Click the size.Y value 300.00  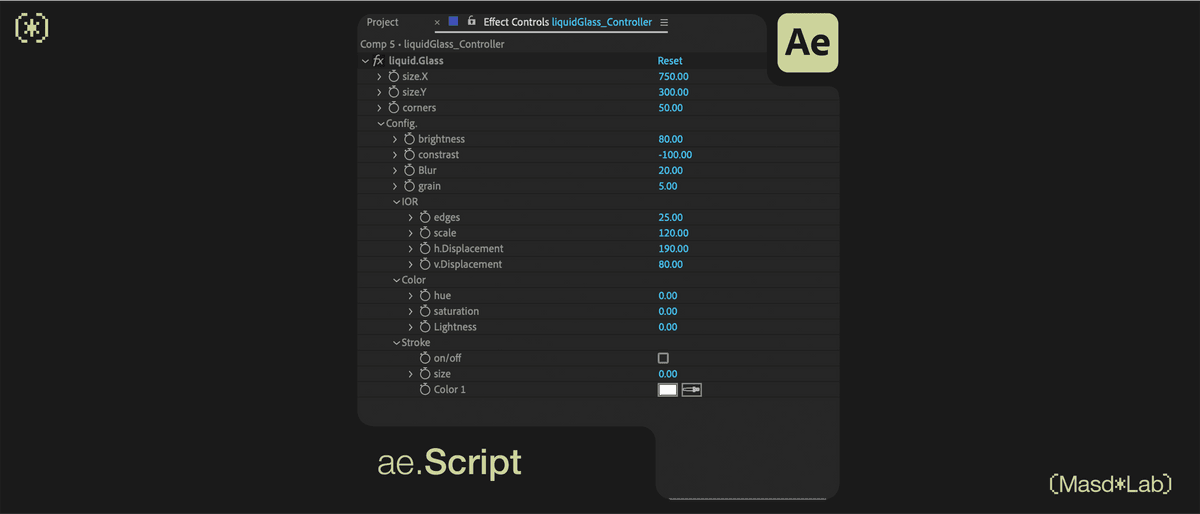coord(673,93)
